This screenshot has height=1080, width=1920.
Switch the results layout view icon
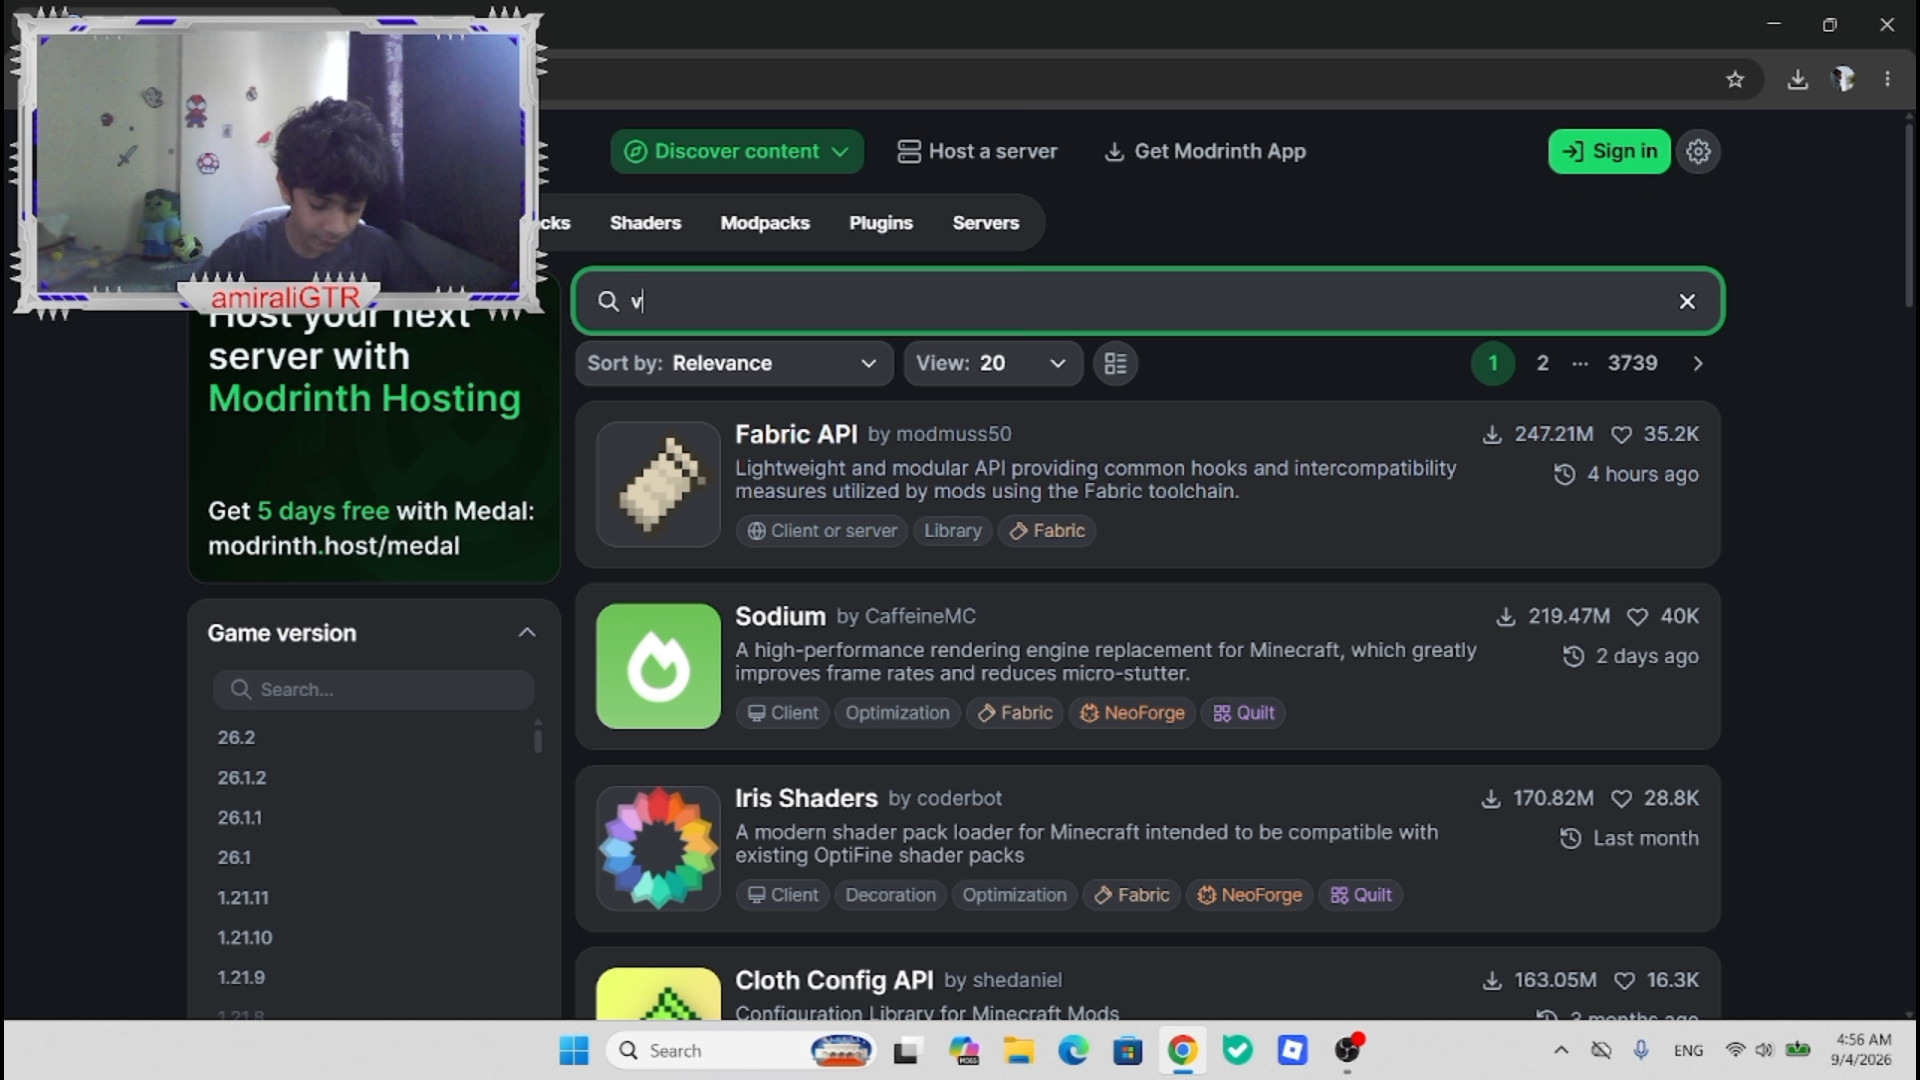[1115, 363]
